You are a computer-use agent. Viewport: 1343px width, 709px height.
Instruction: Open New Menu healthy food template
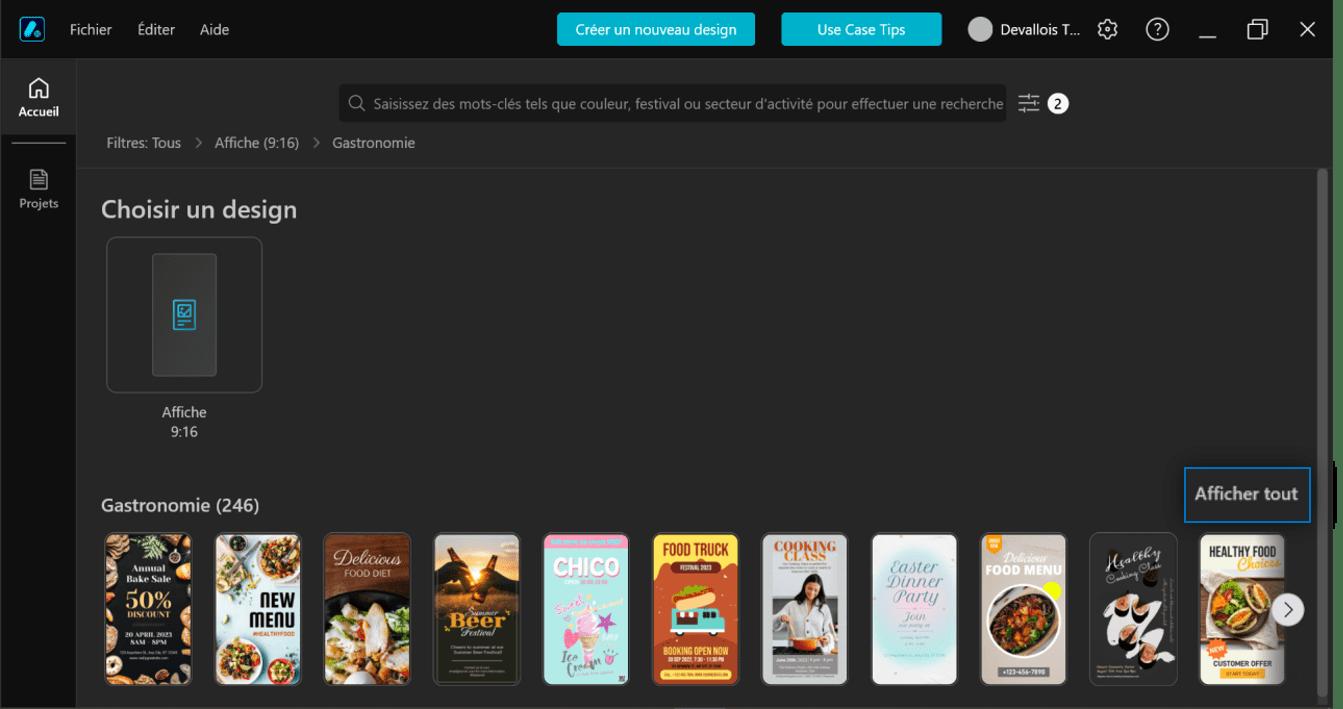click(258, 609)
